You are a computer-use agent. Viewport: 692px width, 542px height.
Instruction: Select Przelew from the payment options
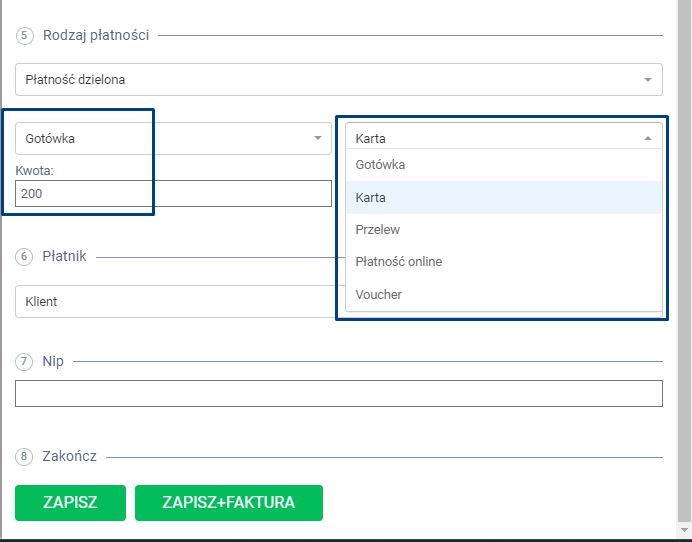pos(378,230)
